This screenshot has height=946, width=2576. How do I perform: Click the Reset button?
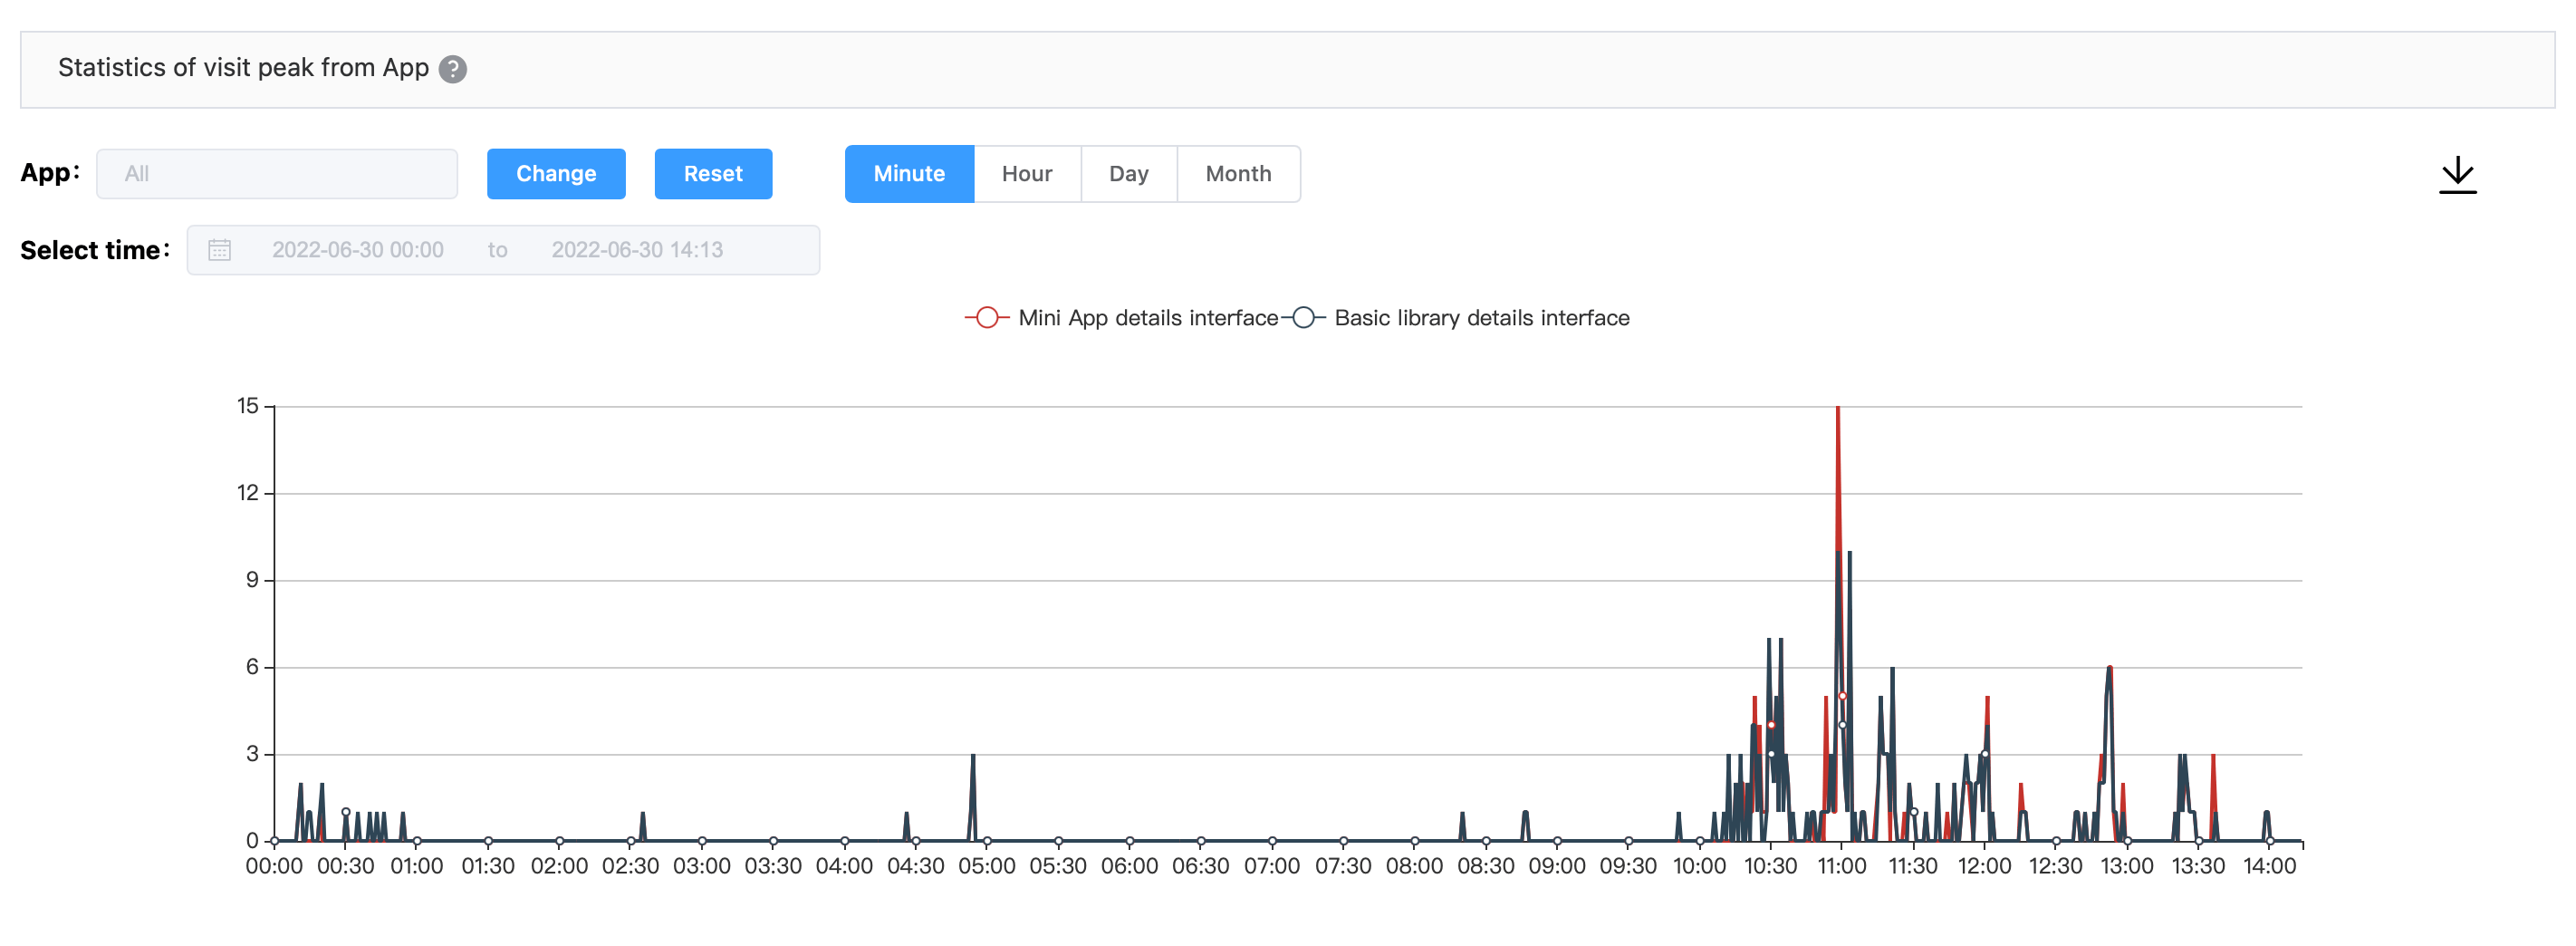713,174
